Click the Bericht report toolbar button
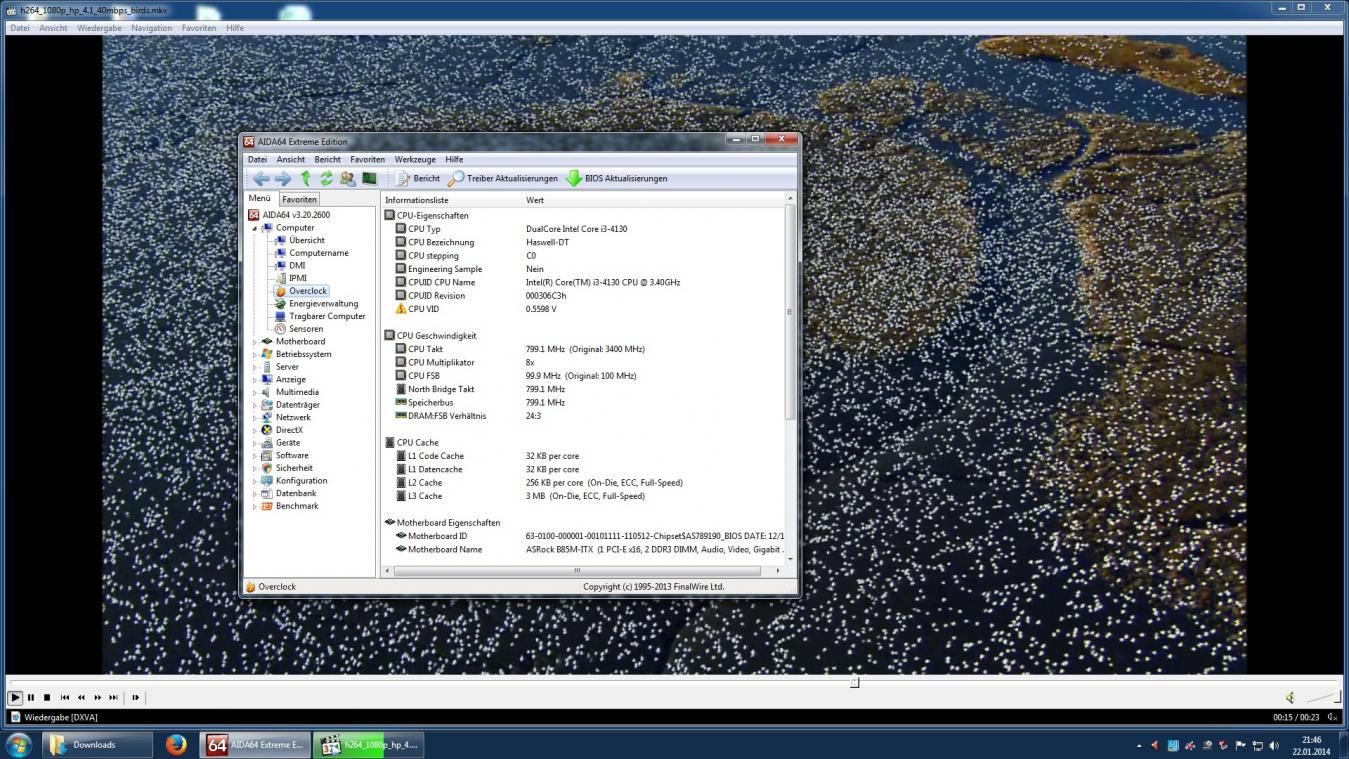This screenshot has width=1349, height=759. [x=417, y=178]
